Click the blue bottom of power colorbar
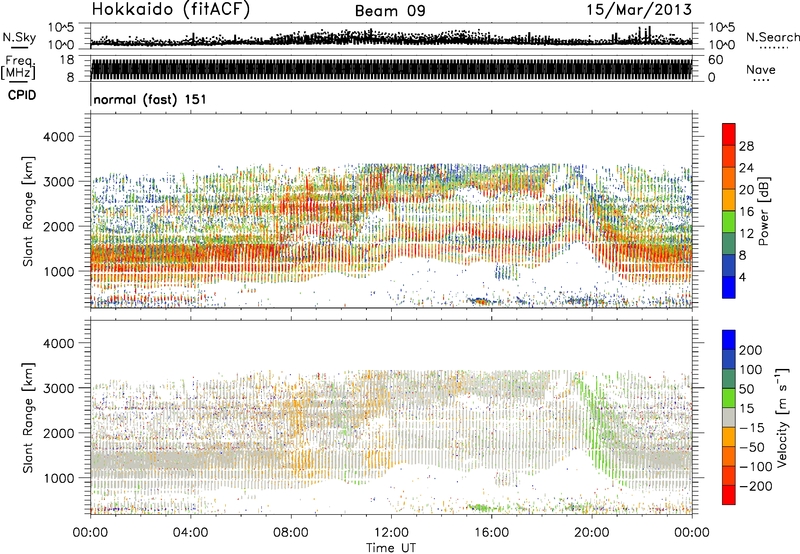Screen dimensions: 800x554 (x=729, y=288)
